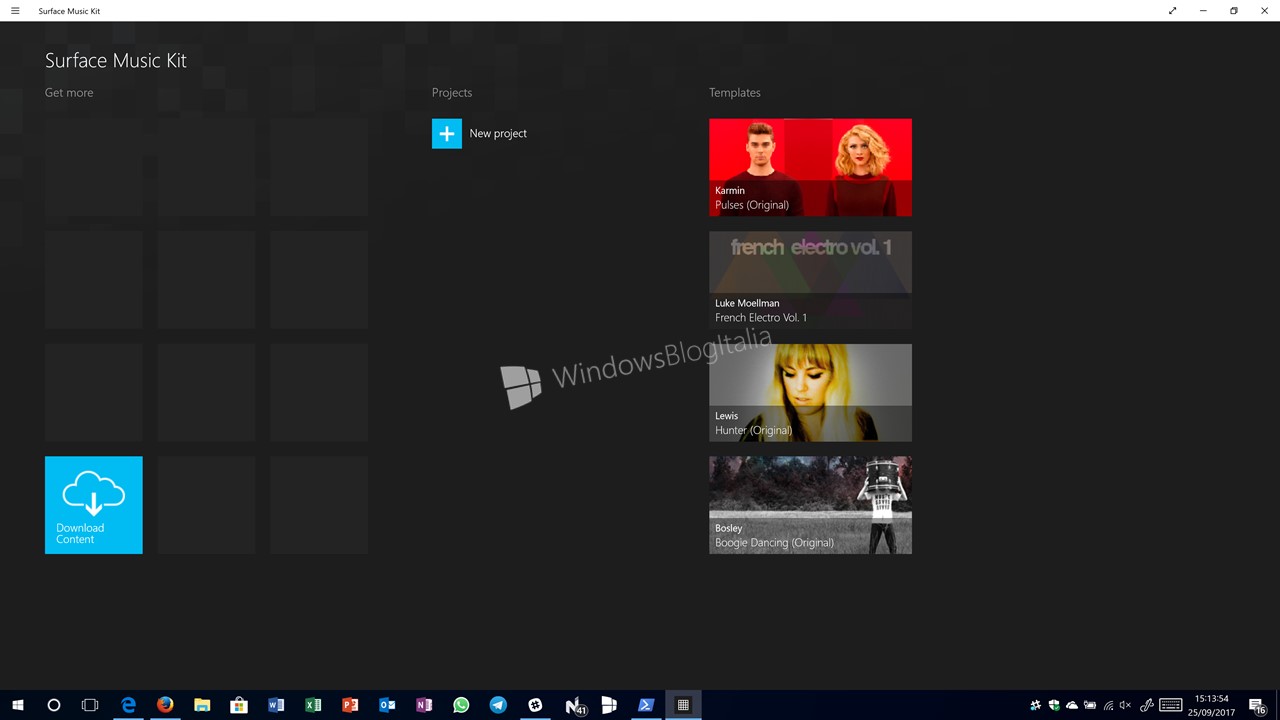Open the Luke Moellman French Electro Vol. 1 template

click(x=810, y=280)
